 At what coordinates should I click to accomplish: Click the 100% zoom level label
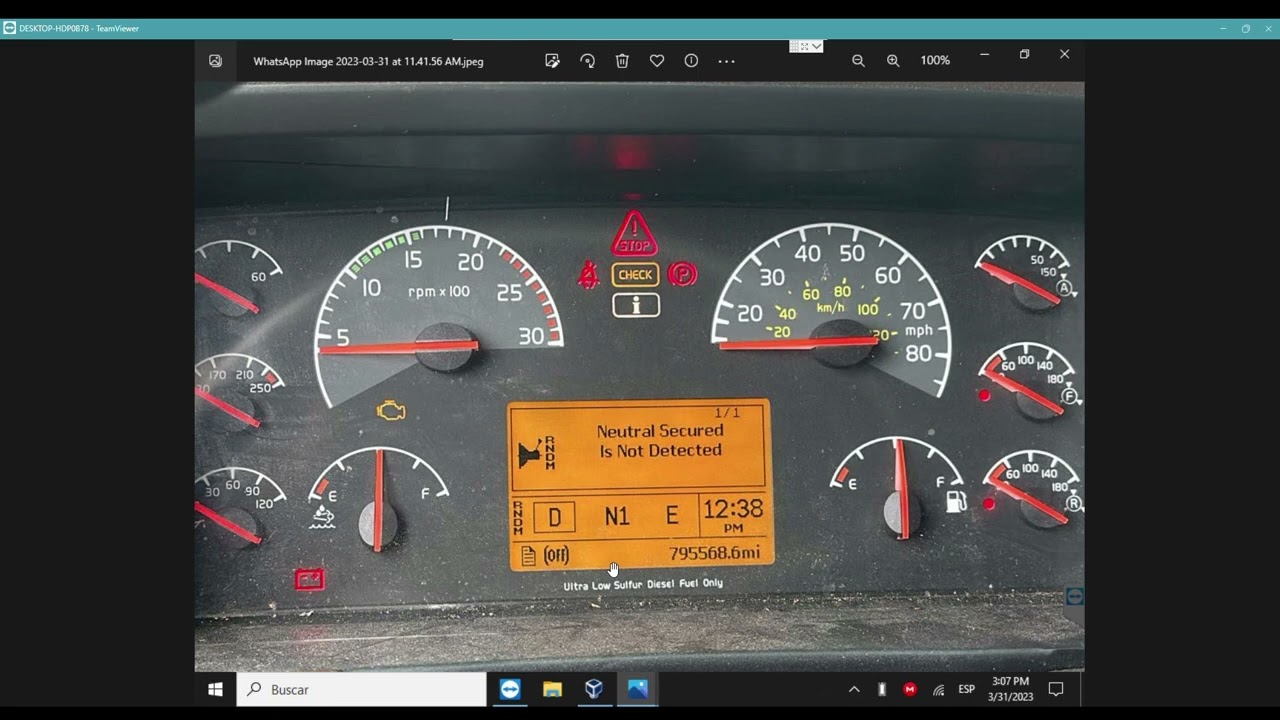point(935,61)
